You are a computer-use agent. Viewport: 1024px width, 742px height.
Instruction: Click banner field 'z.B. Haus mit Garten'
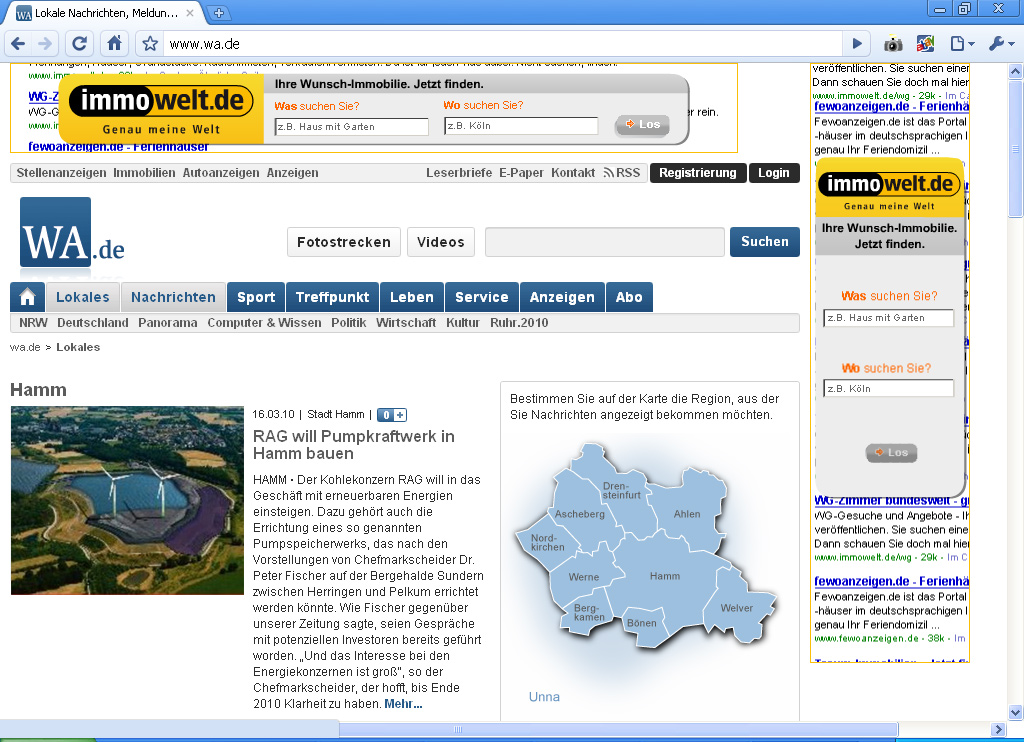point(351,127)
